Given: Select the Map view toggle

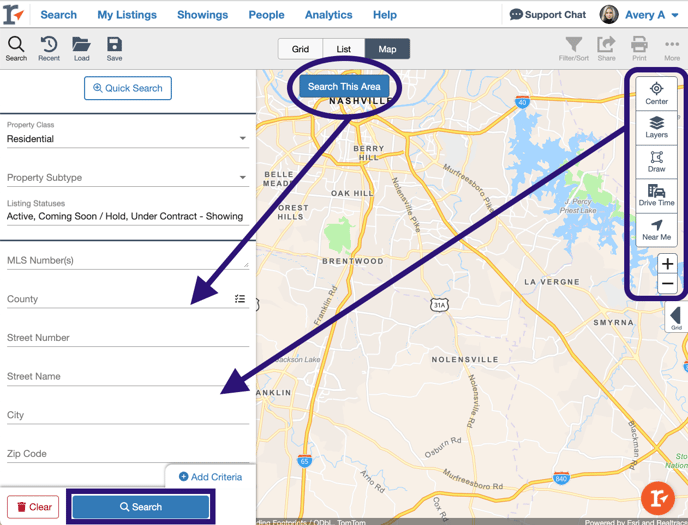Looking at the screenshot, I should tap(387, 49).
